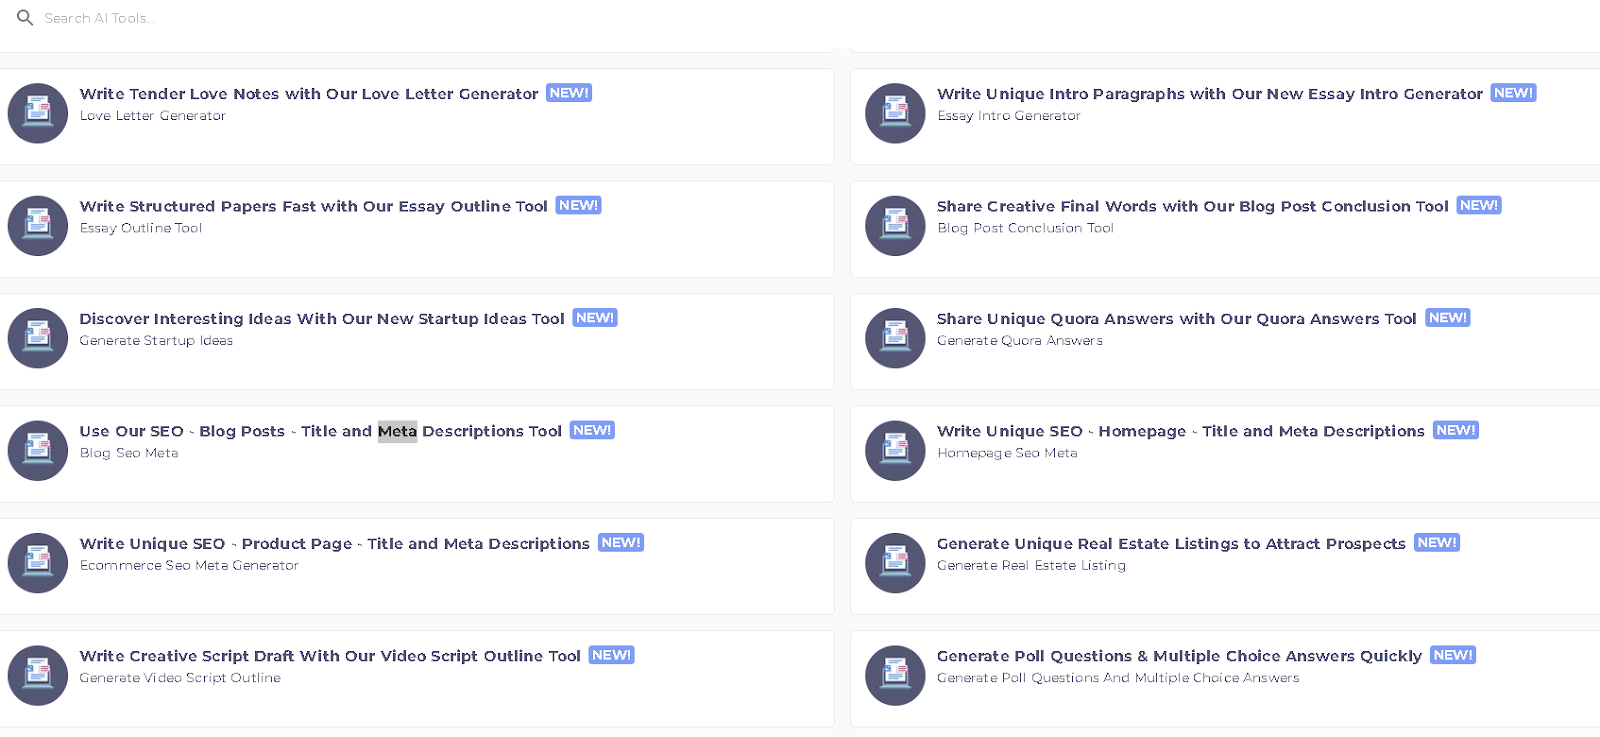This screenshot has width=1600, height=737.
Task: Click the Homepage Seo Meta card icon
Action: pos(895,451)
